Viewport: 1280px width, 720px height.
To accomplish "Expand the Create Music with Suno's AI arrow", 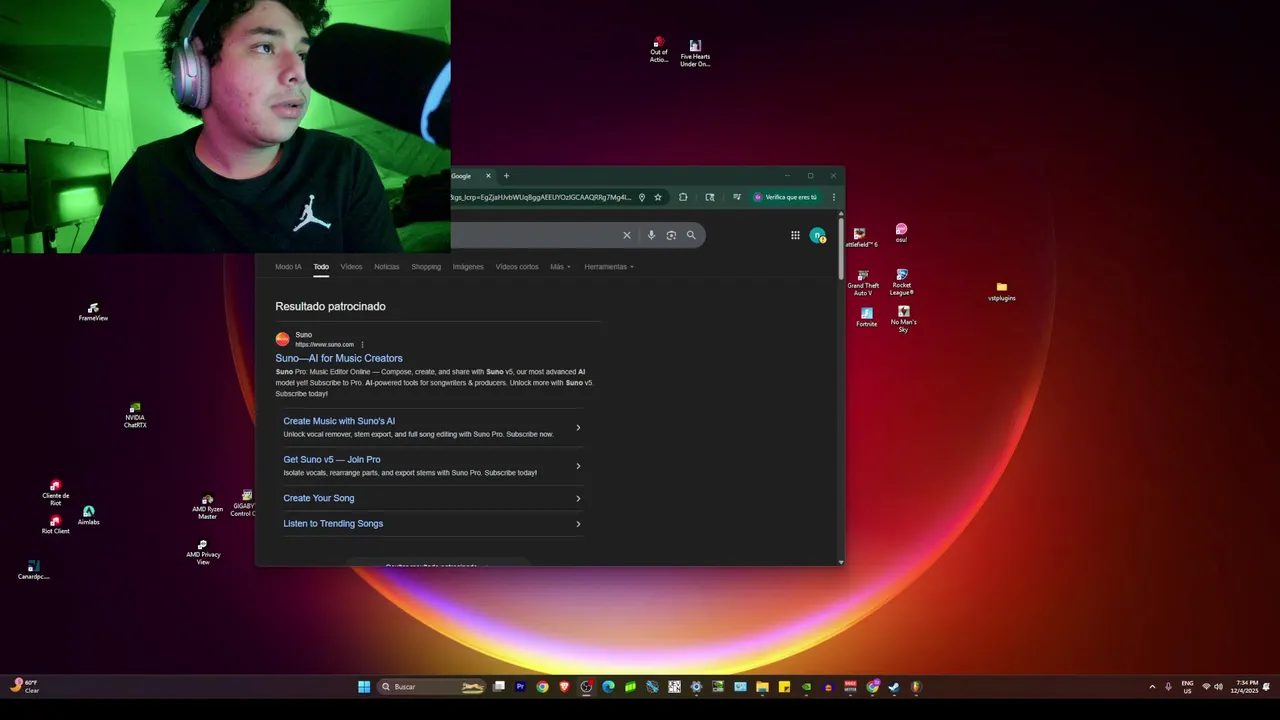I will (578, 428).
